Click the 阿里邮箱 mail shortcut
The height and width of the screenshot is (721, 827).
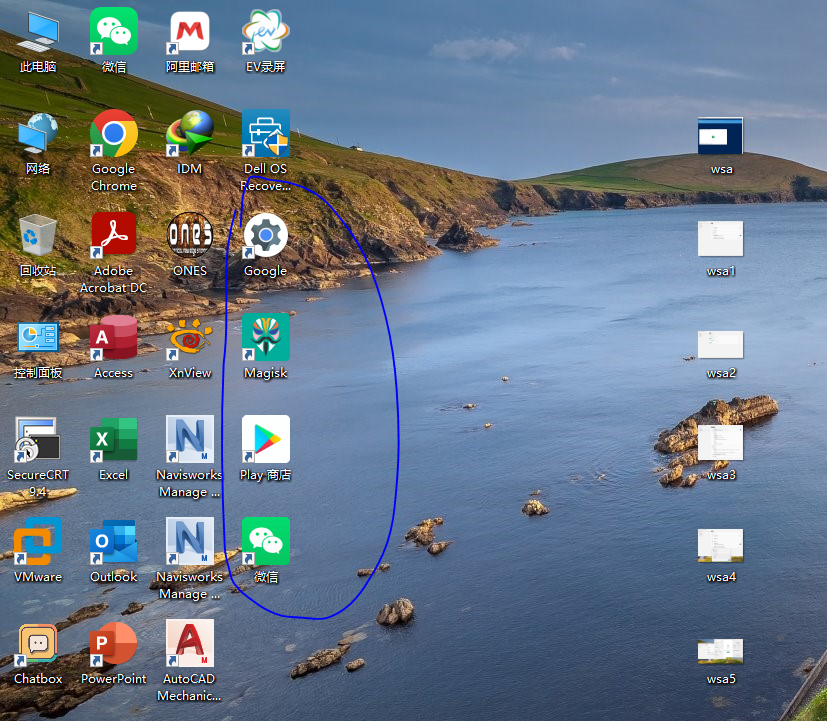(x=189, y=33)
